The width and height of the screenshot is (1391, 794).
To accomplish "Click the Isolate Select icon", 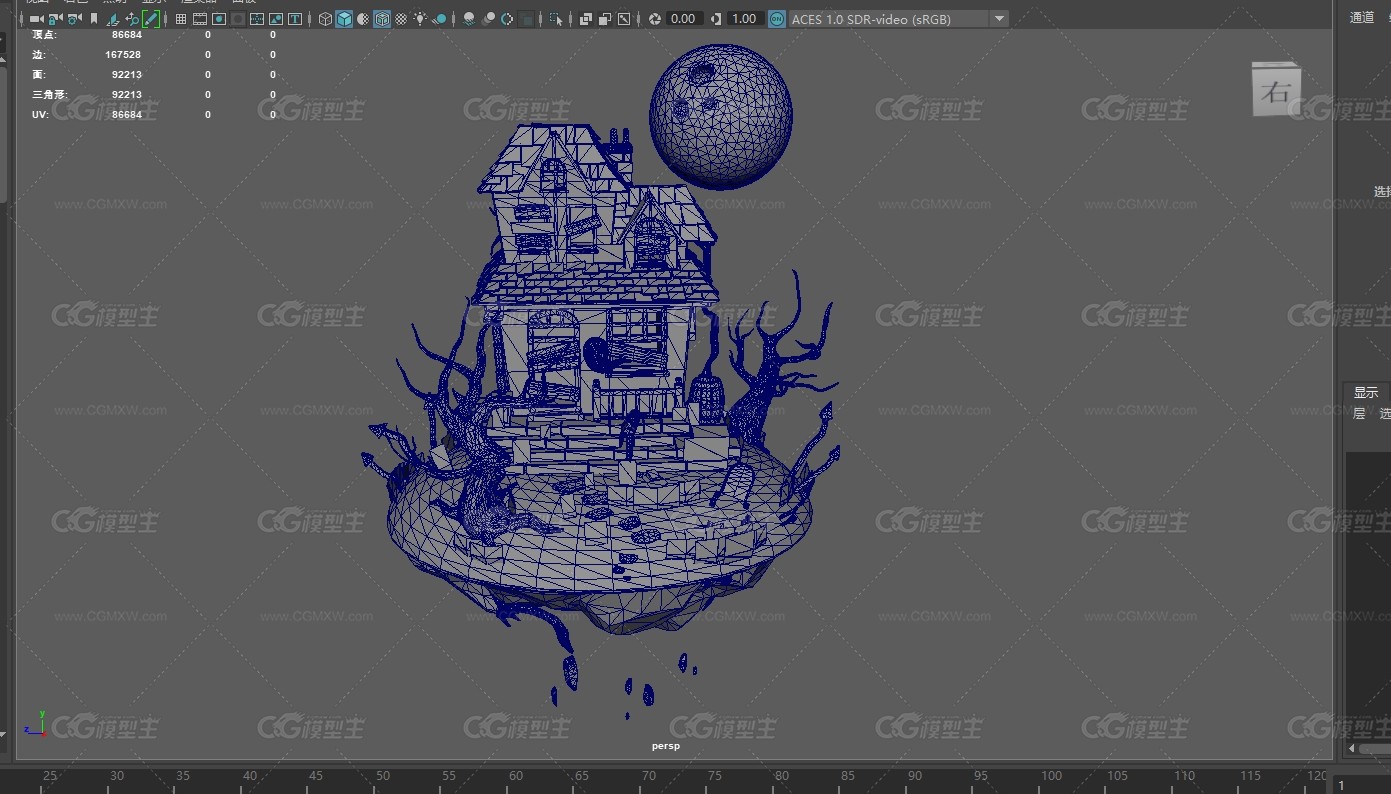I will click(x=556, y=19).
